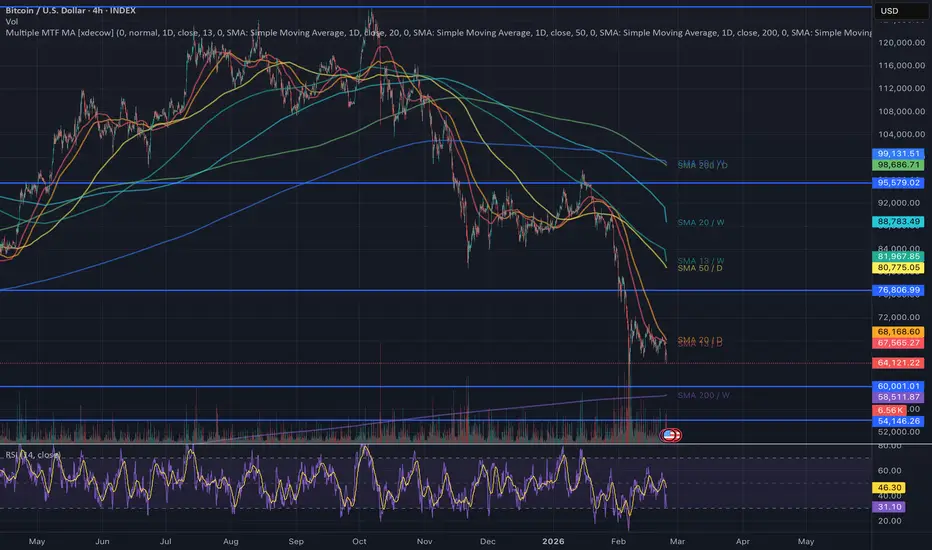Click the 104,000.00 price axis label
The width and height of the screenshot is (932, 550).
(x=901, y=134)
